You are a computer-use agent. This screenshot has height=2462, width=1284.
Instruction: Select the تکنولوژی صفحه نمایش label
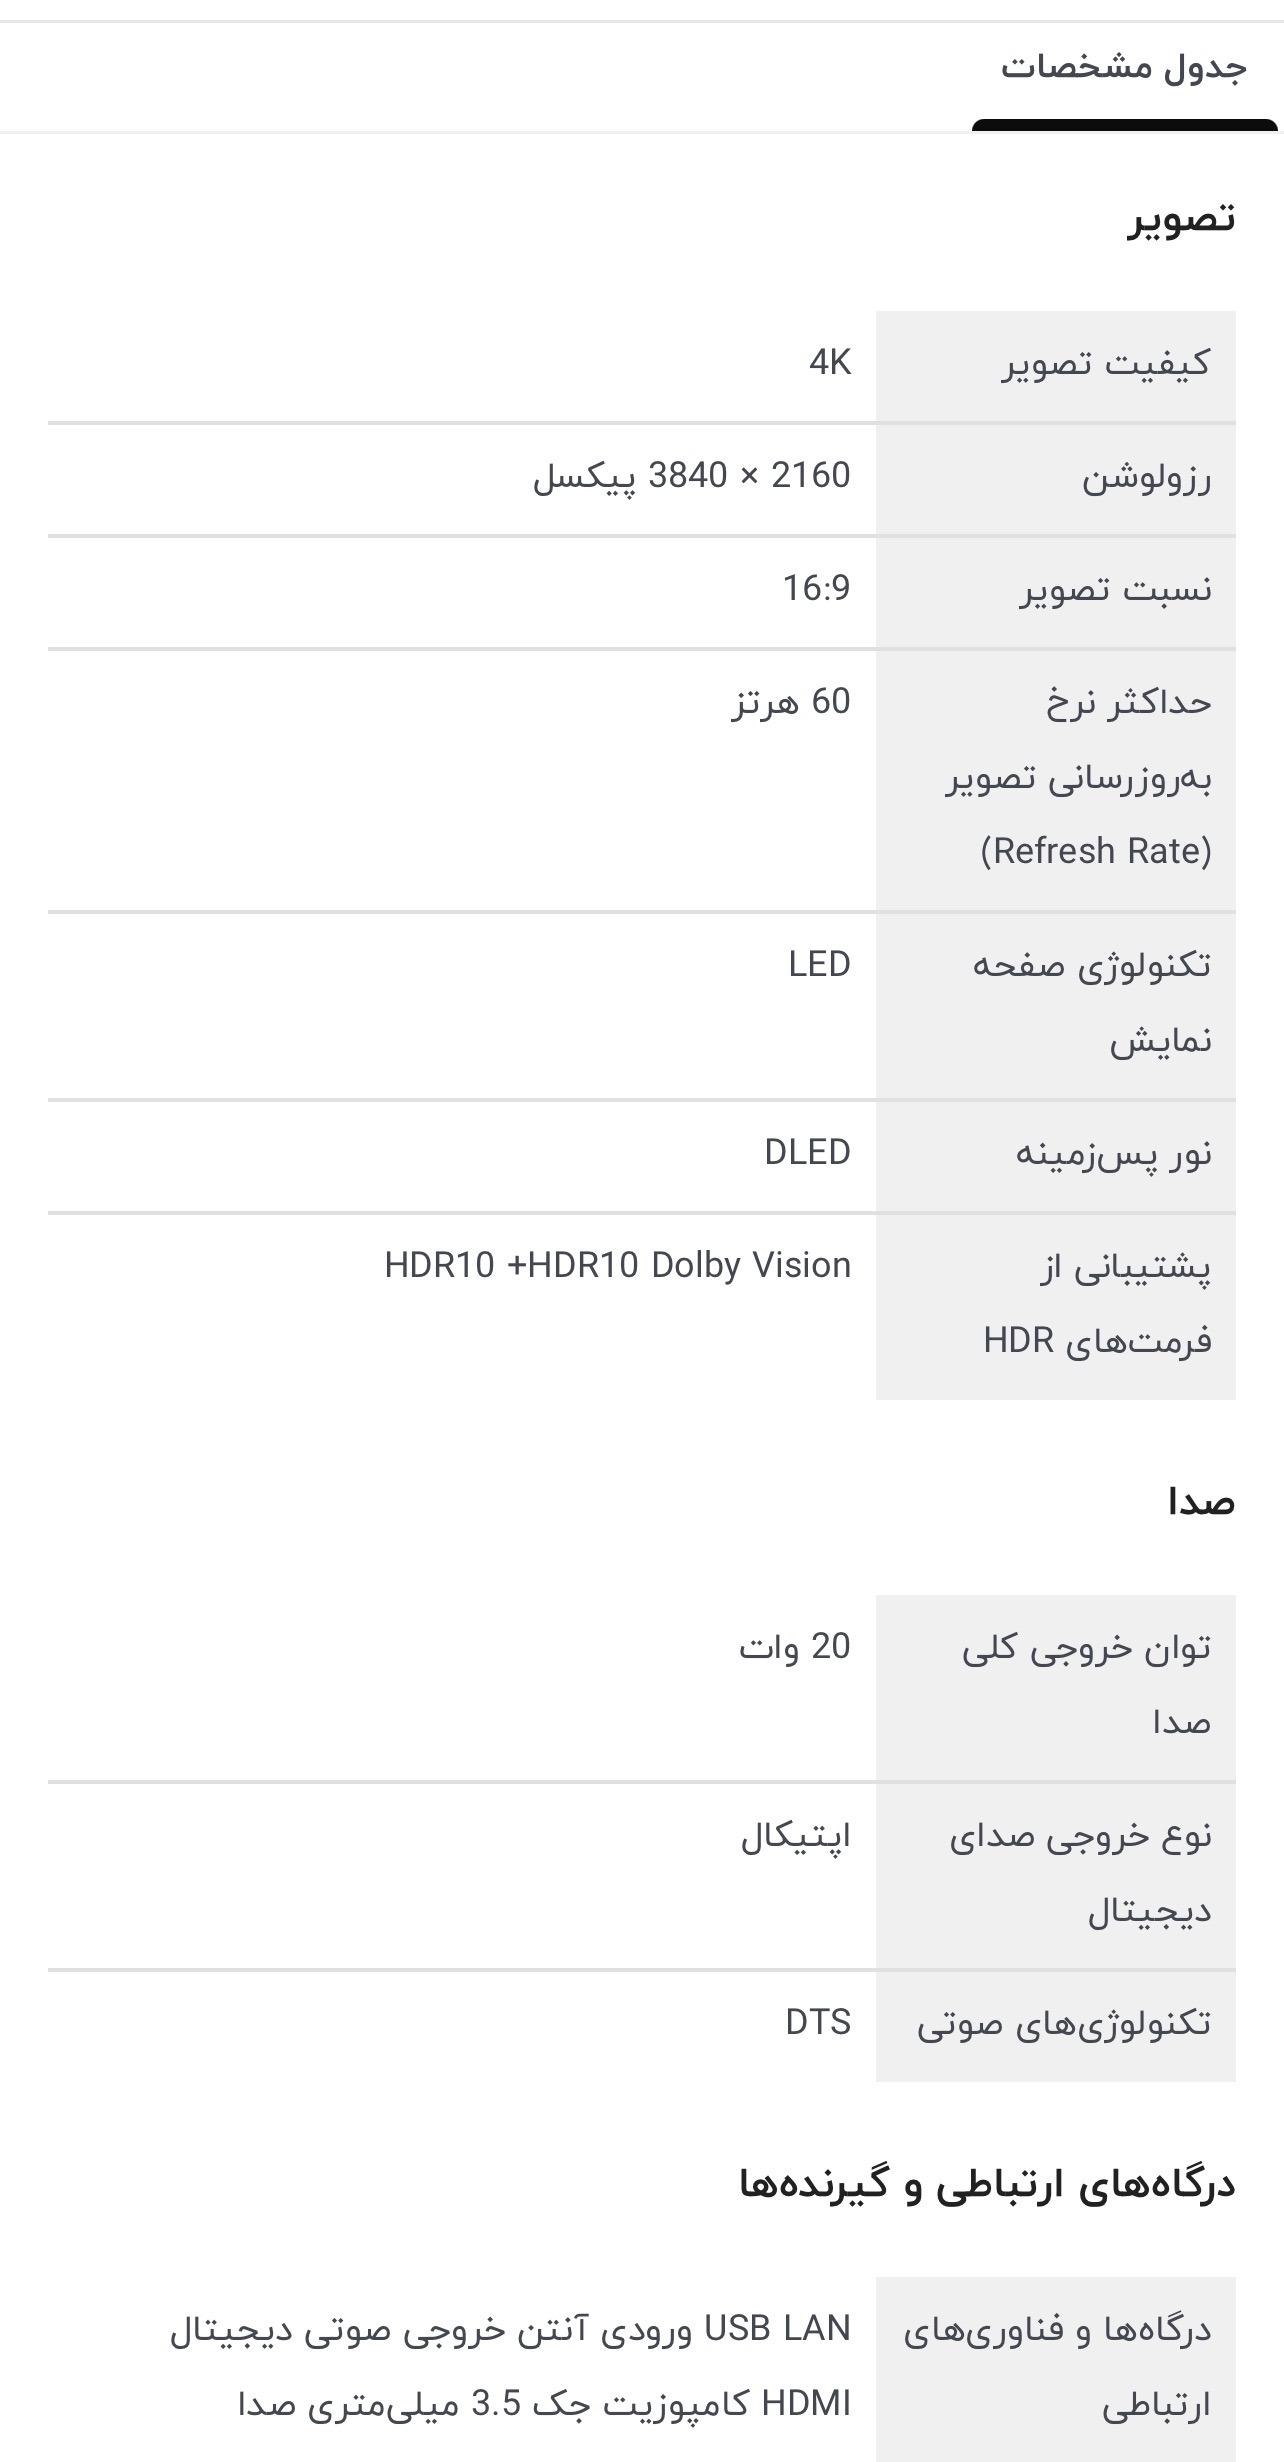tap(1092, 1002)
